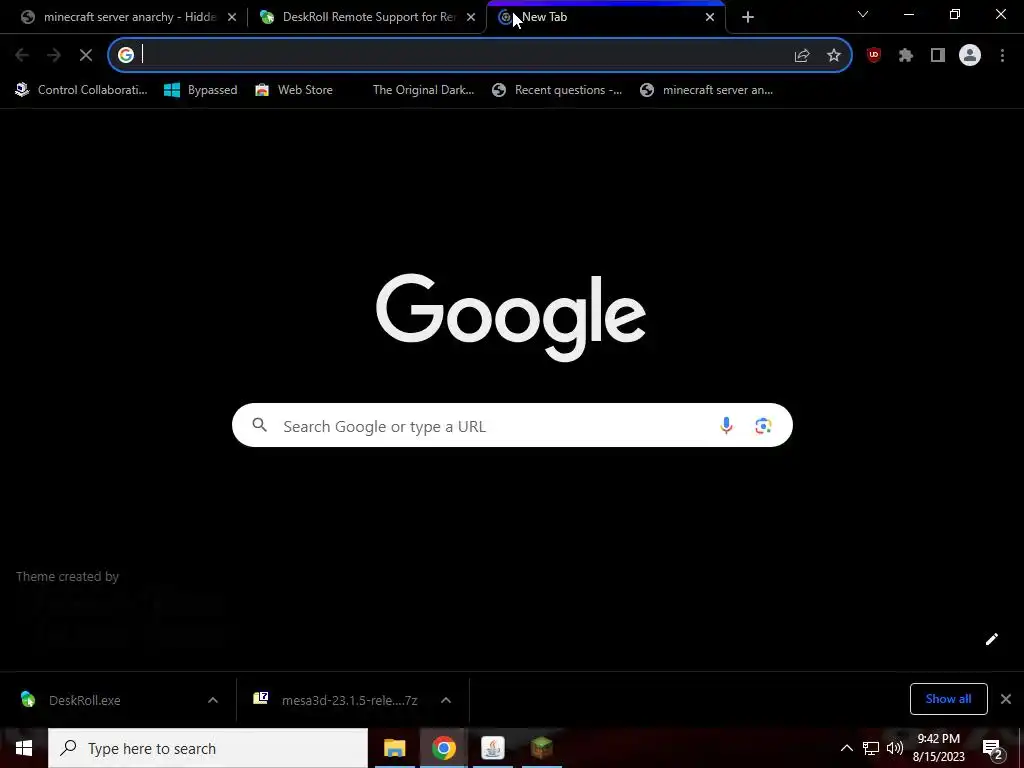Screen dimensions: 1024x768
Task: Stop loading the page with the X button
Action: tap(86, 56)
